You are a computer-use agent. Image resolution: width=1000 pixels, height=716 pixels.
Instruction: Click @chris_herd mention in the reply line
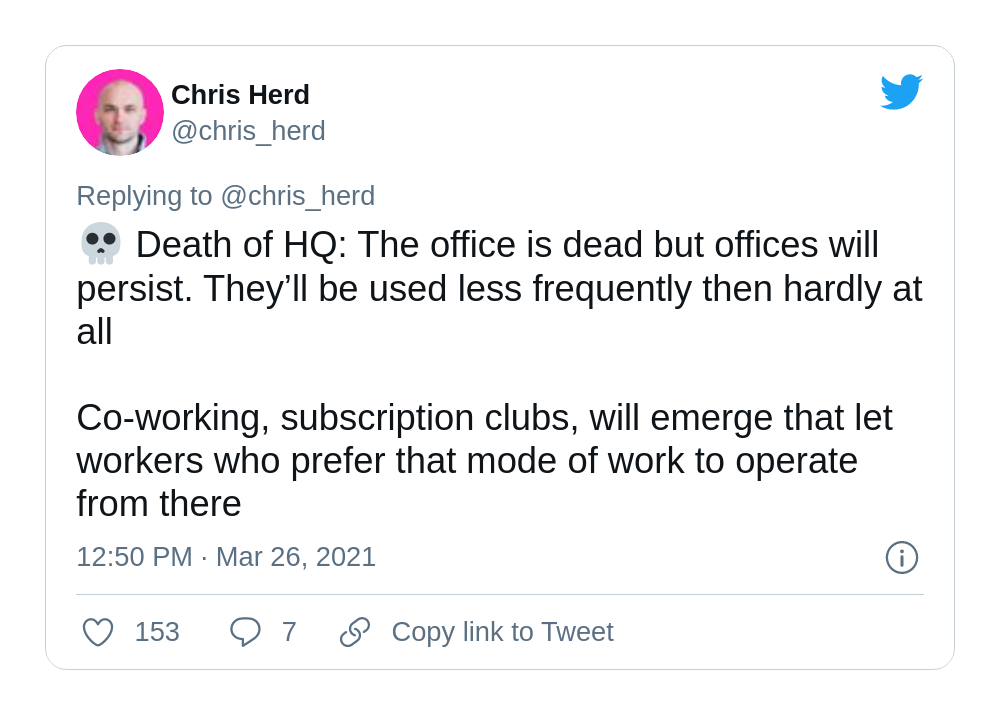coord(298,196)
